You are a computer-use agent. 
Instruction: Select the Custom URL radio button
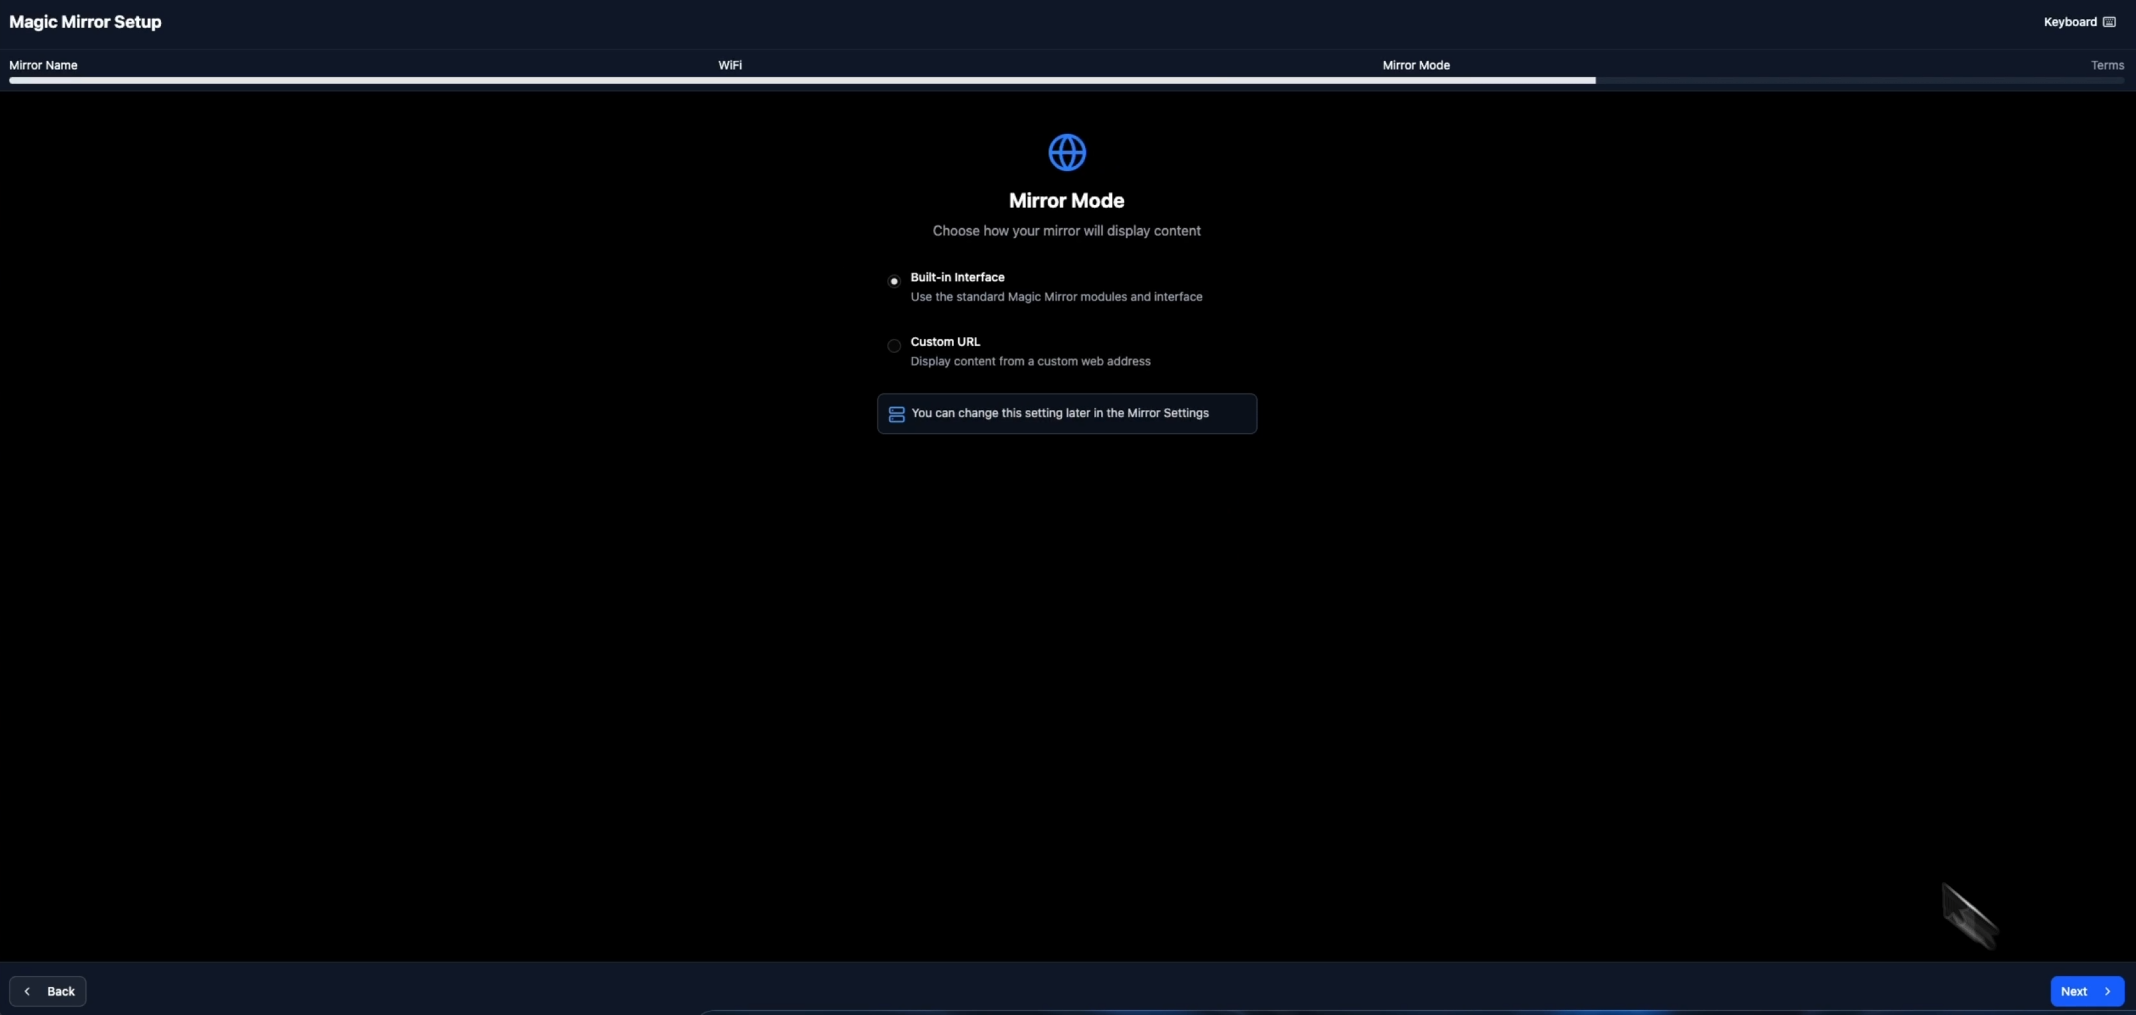click(x=894, y=346)
